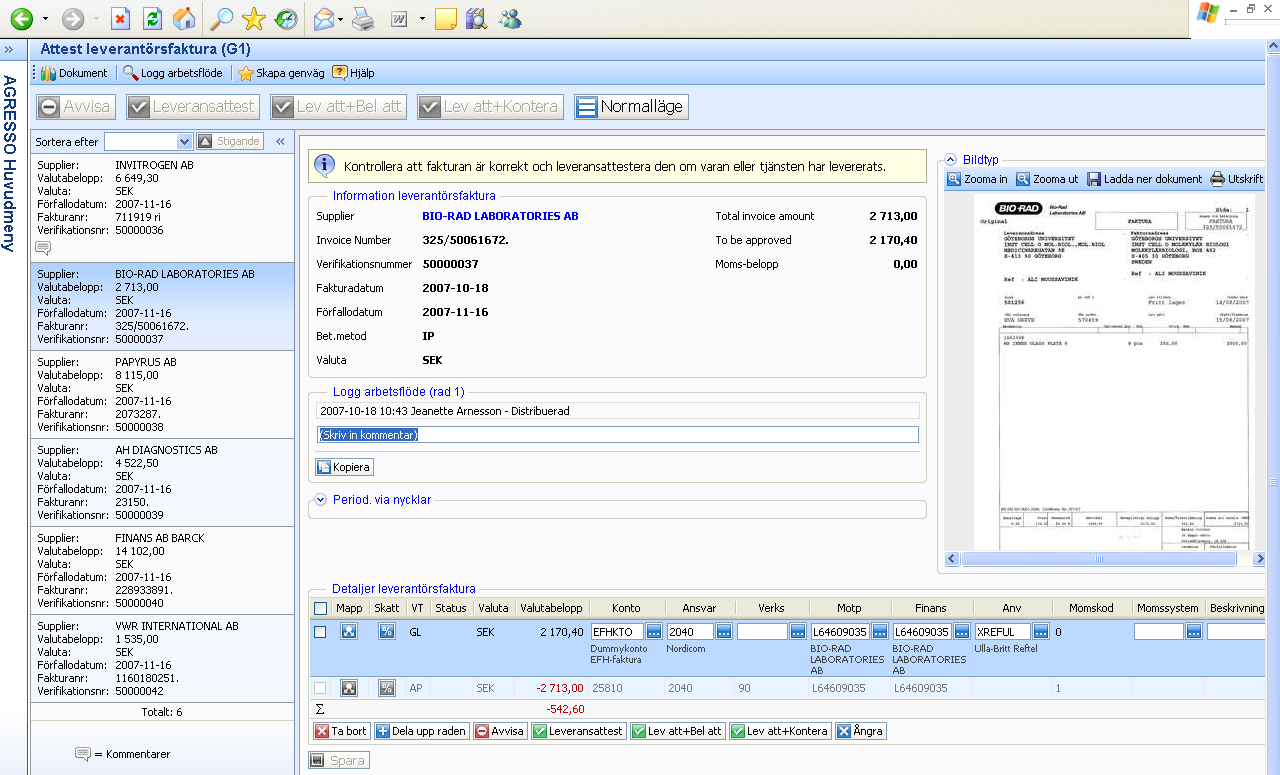Edit with Word icon in toolbar
Screen dimensions: 1280x775
click(399, 18)
